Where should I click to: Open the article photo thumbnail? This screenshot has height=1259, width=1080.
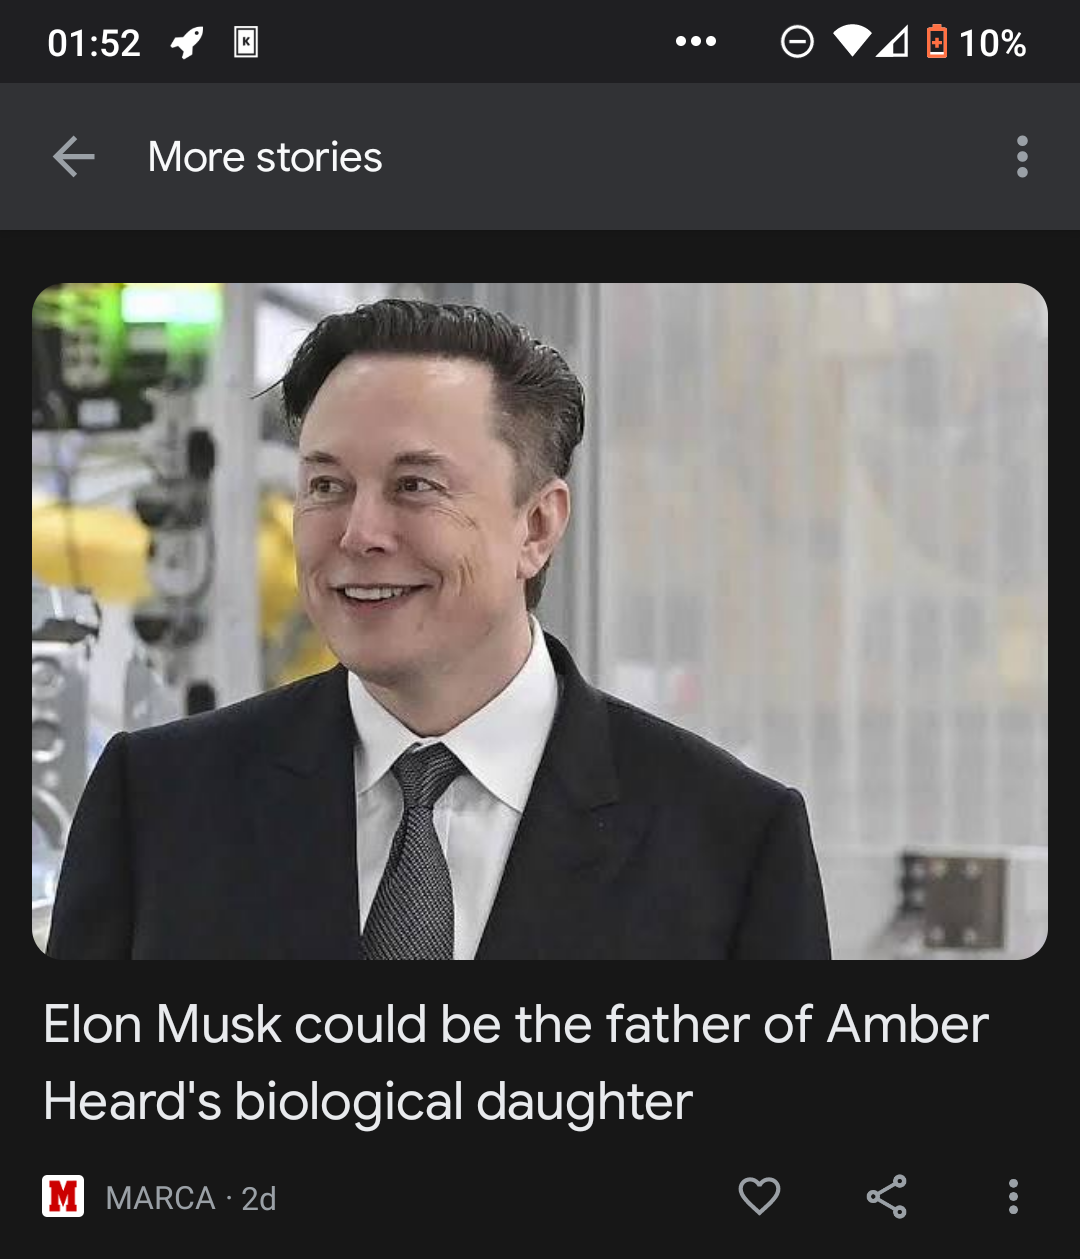(x=540, y=621)
